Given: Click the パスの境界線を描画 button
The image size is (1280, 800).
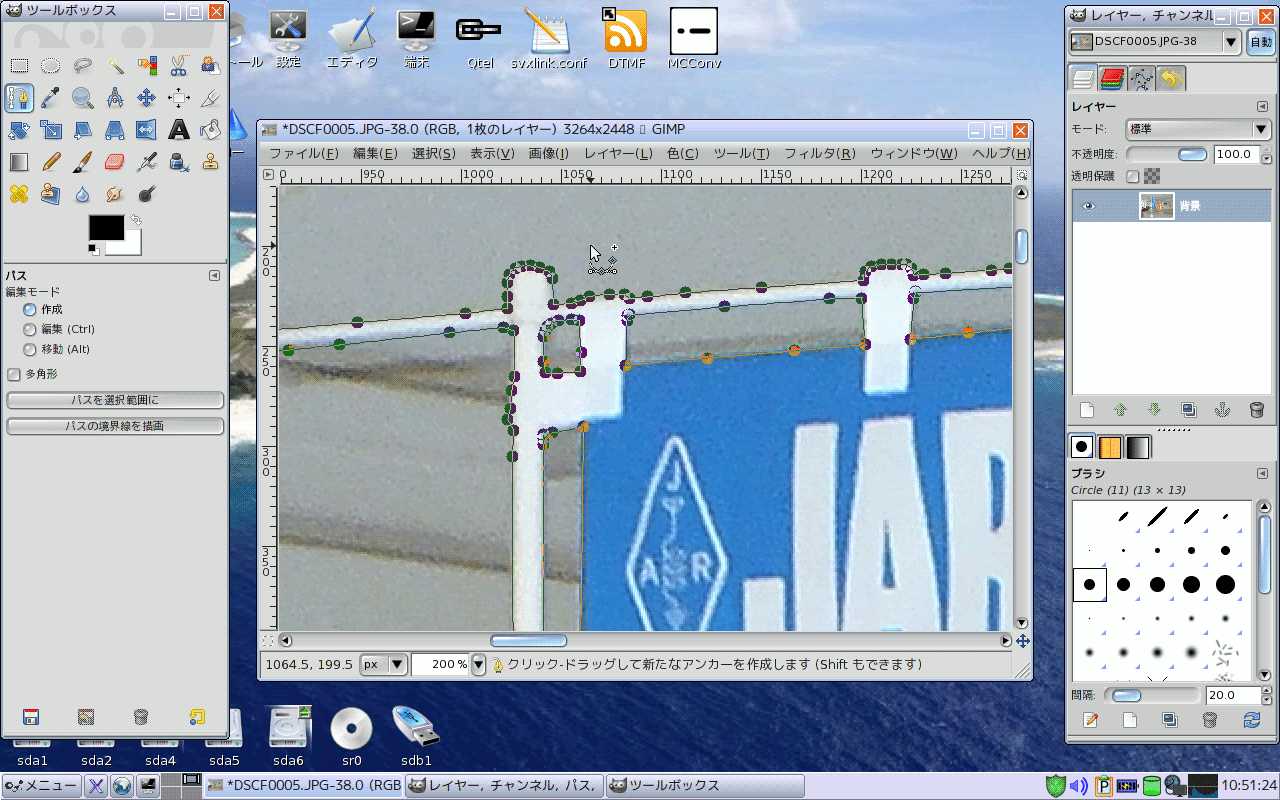Looking at the screenshot, I should [115, 426].
